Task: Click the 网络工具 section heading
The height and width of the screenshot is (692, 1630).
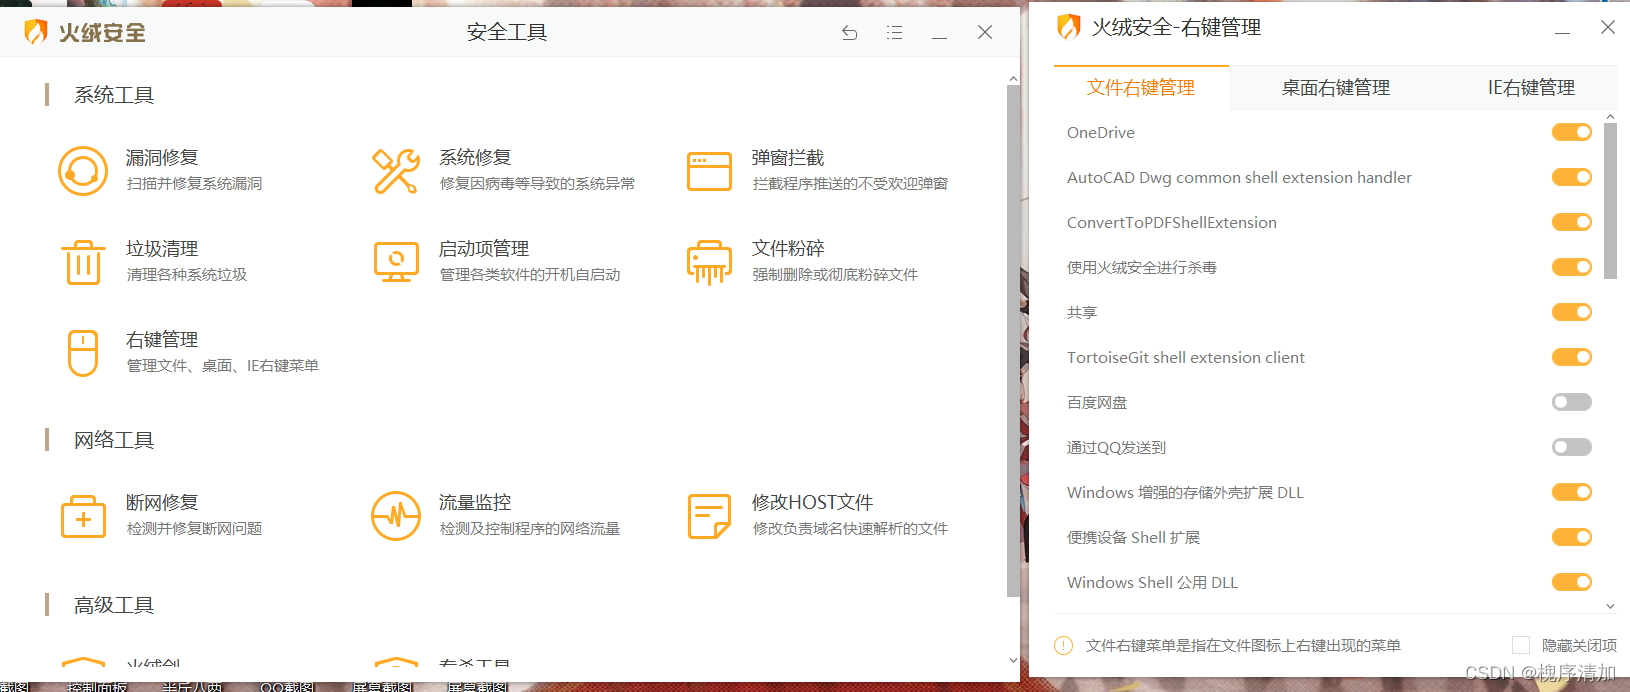Action: [114, 440]
